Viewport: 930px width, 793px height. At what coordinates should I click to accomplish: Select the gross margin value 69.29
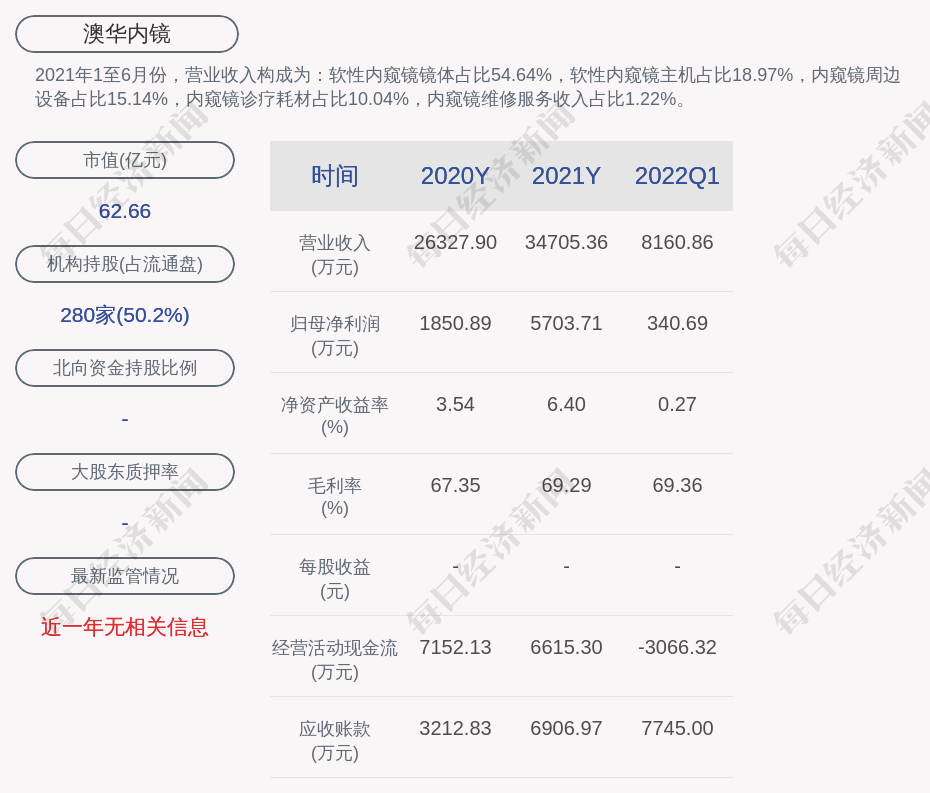(x=566, y=485)
